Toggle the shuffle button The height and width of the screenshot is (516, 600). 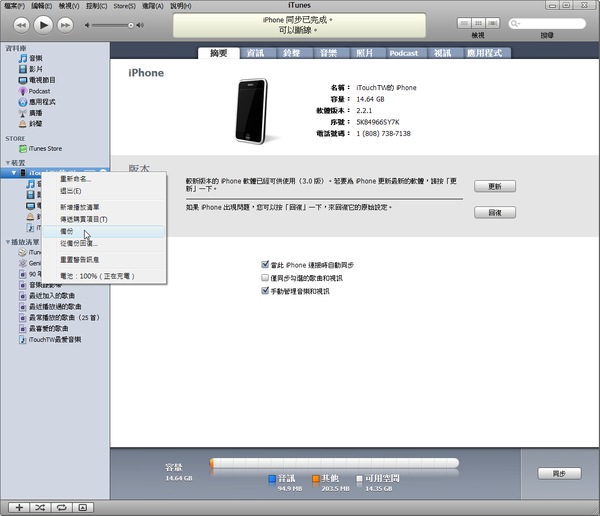[41, 508]
